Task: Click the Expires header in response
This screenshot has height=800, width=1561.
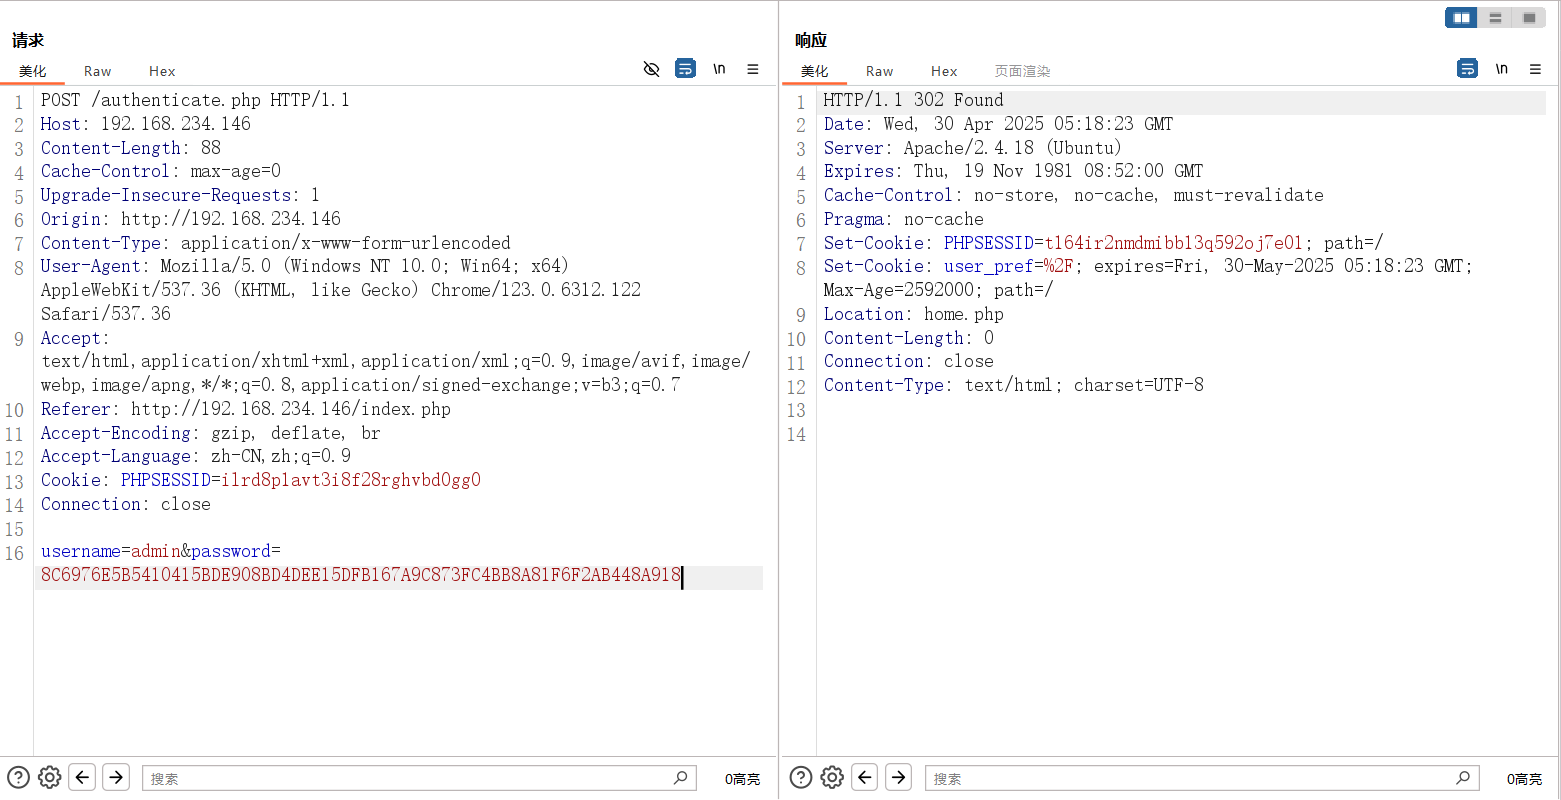Action: pos(1013,171)
